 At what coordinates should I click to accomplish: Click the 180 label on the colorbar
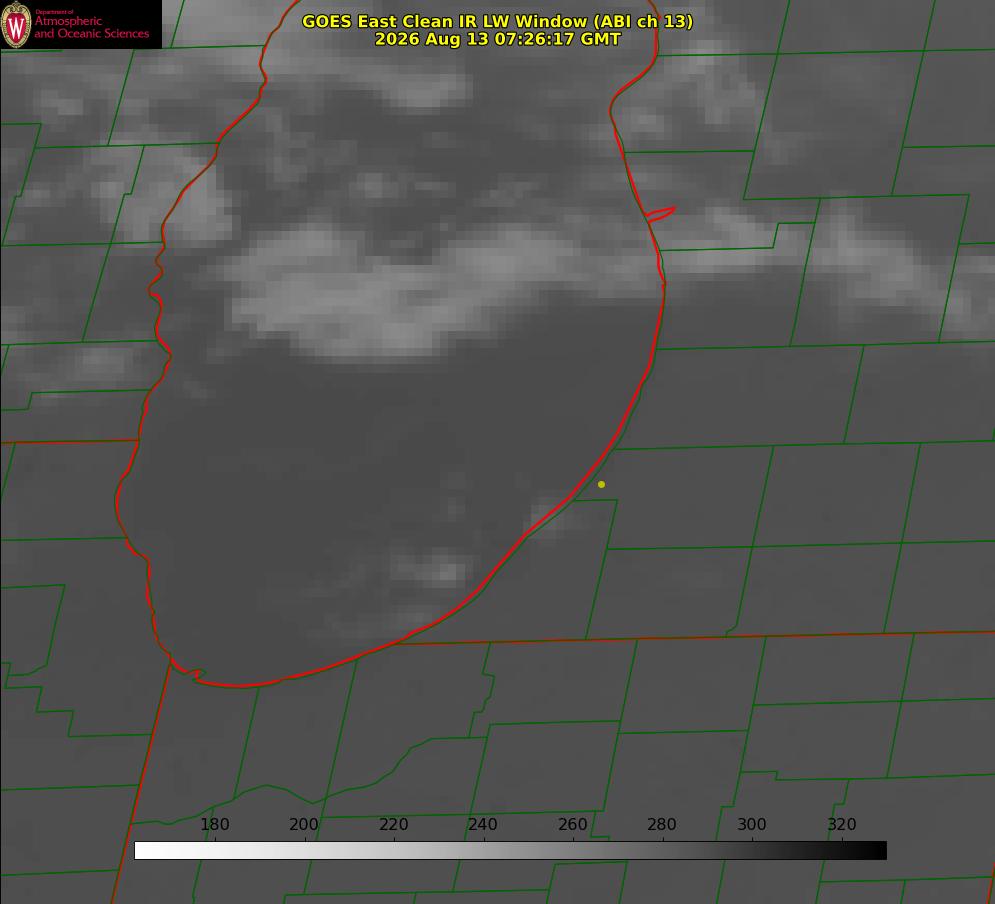(x=214, y=824)
